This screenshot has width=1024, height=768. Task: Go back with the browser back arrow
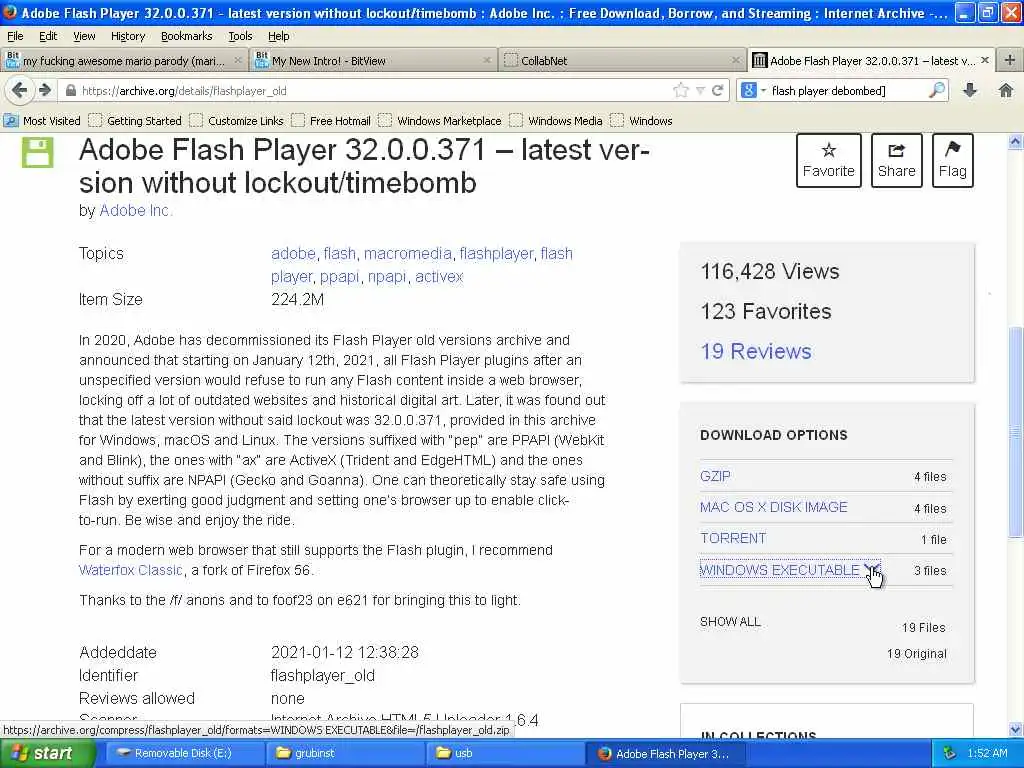point(19,90)
